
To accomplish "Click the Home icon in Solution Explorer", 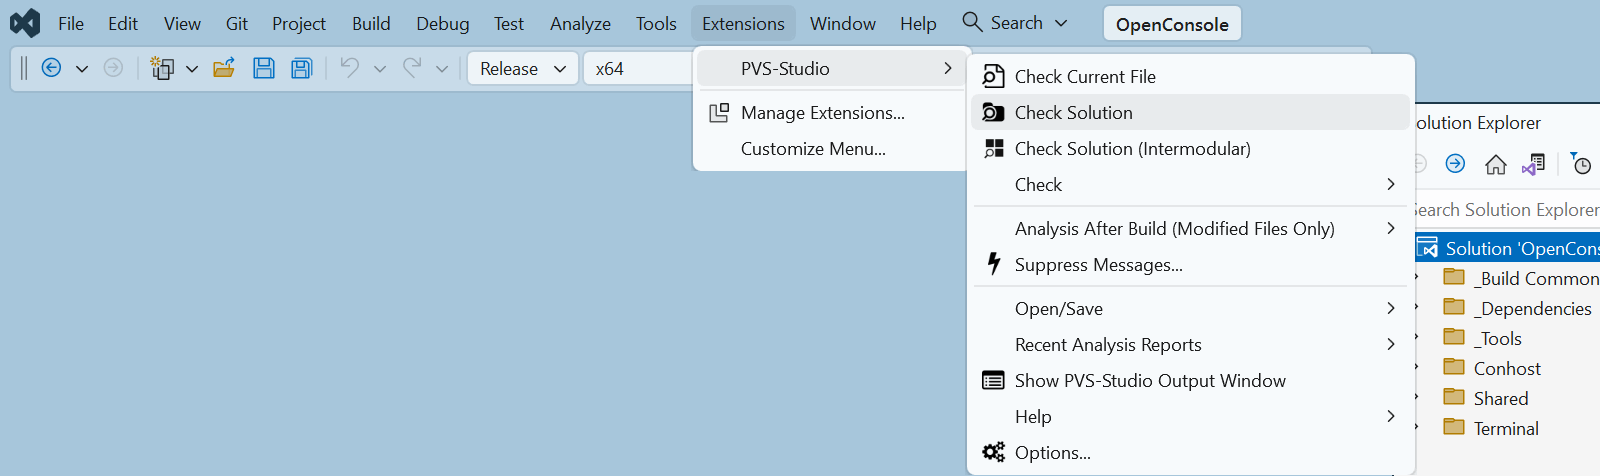I will (x=1495, y=164).
